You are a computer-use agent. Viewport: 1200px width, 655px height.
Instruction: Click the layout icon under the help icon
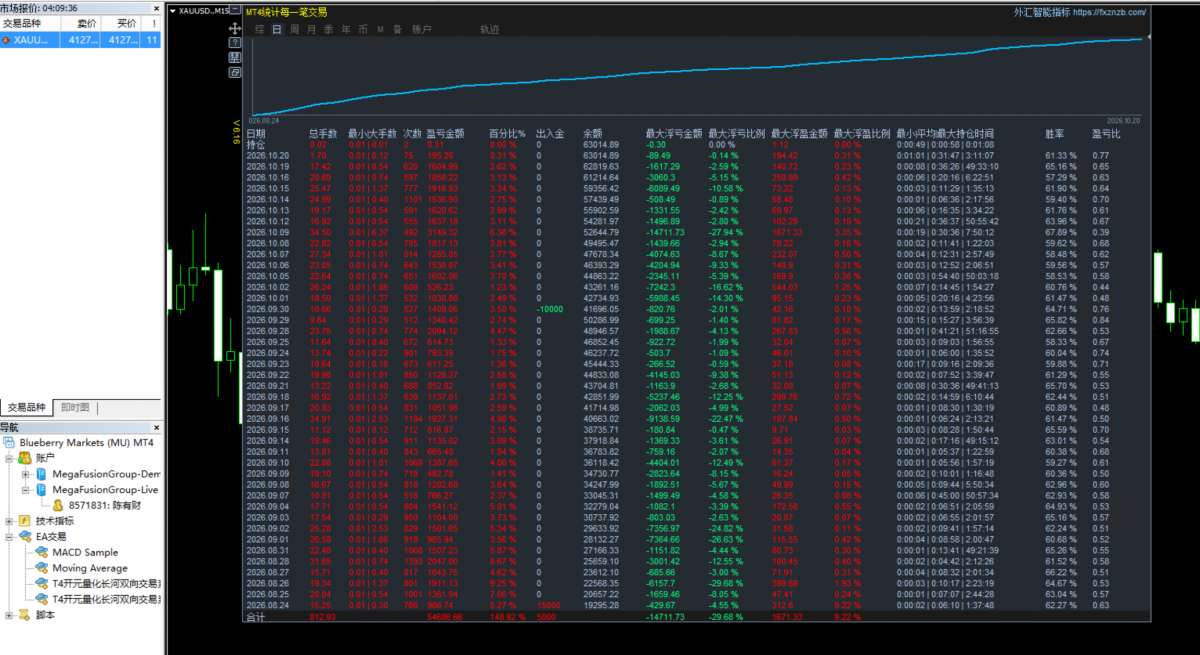tap(235, 58)
